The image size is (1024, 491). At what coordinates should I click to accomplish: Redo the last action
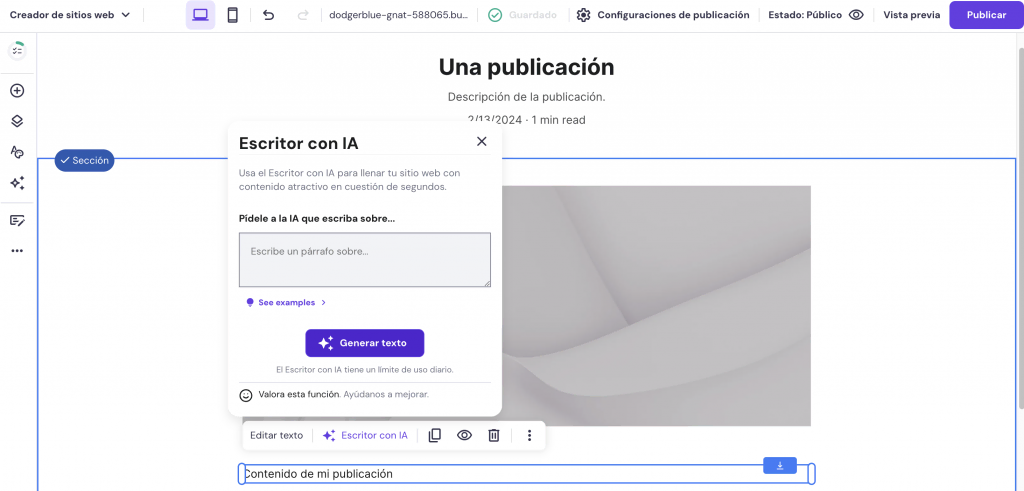tap(302, 15)
